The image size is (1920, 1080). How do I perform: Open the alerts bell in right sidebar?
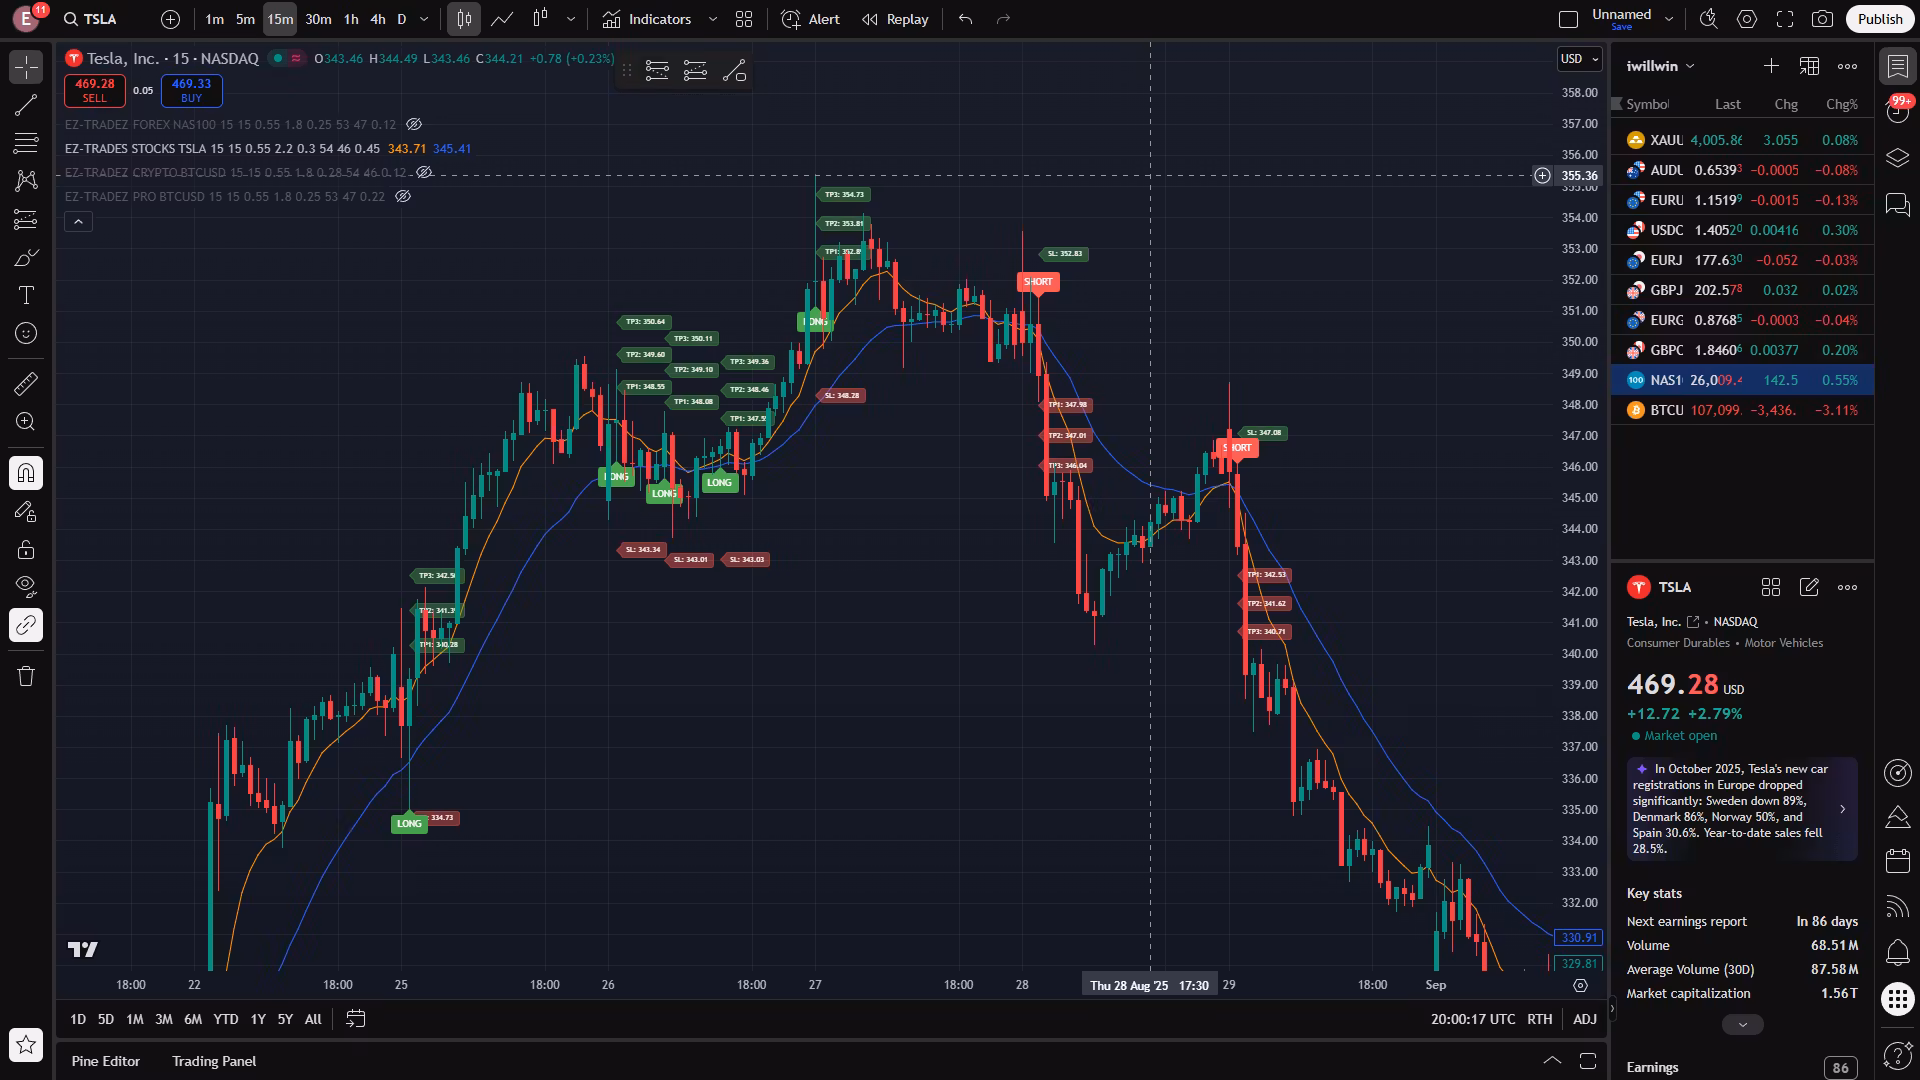[x=1897, y=952]
